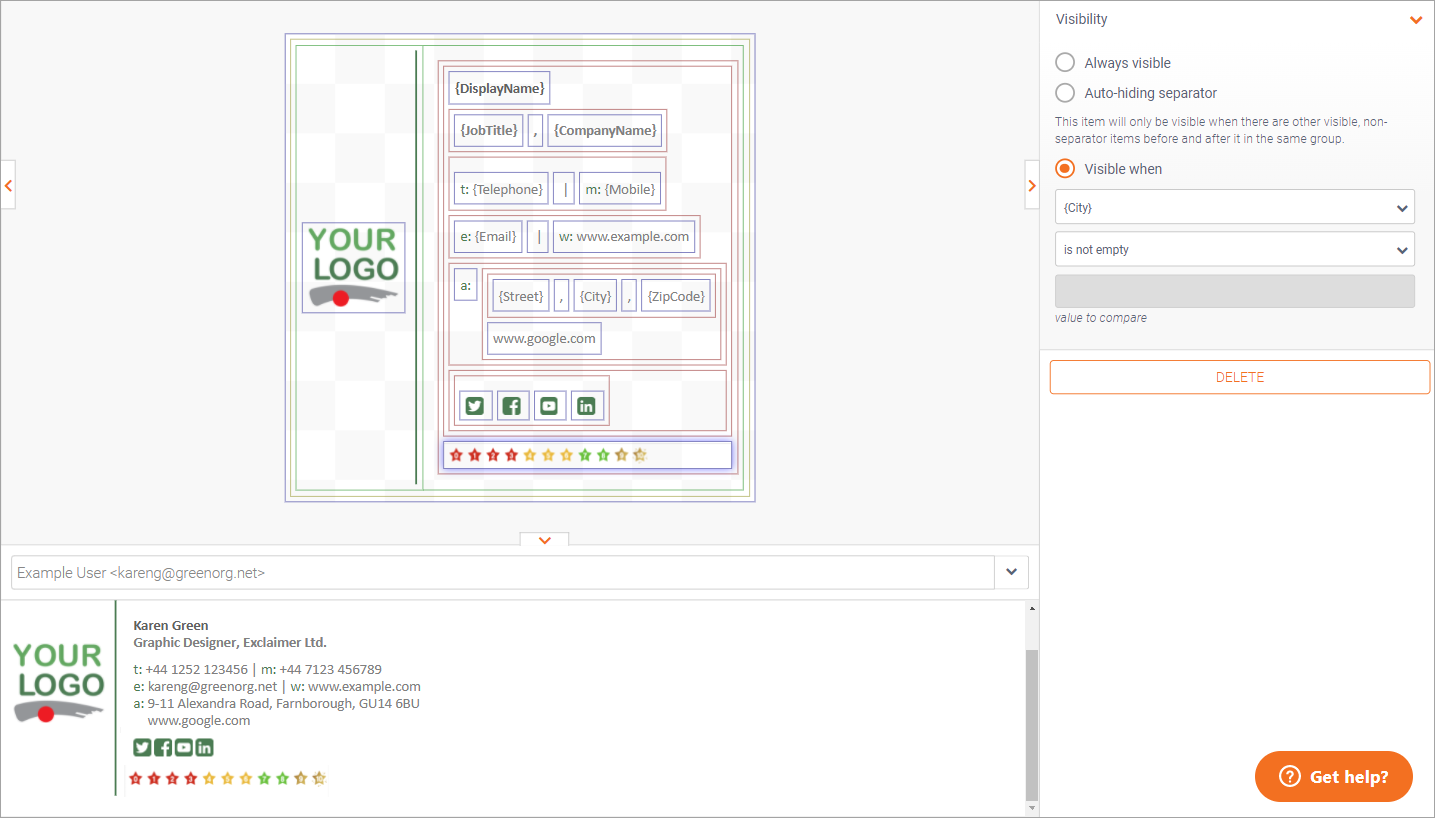
Task: Click the Twitter icon in the signature designer
Action: [475, 406]
